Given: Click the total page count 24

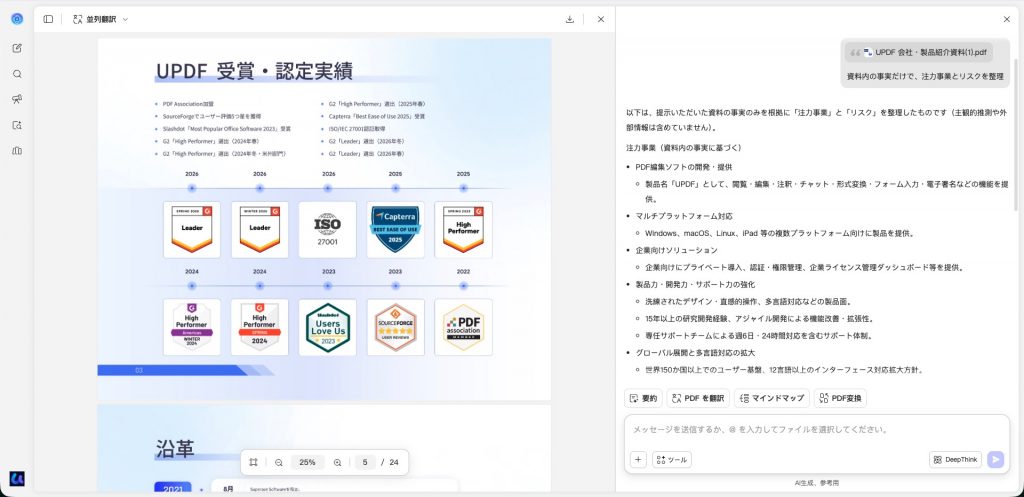Looking at the screenshot, I should [394, 462].
